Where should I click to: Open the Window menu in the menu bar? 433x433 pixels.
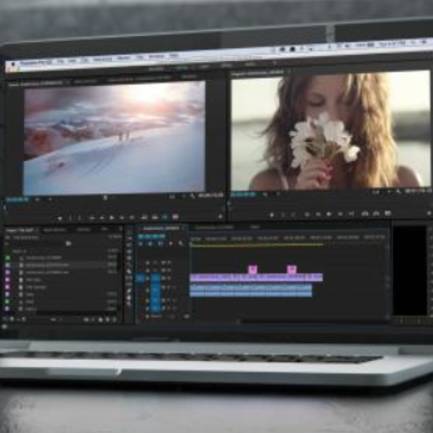coord(156,57)
